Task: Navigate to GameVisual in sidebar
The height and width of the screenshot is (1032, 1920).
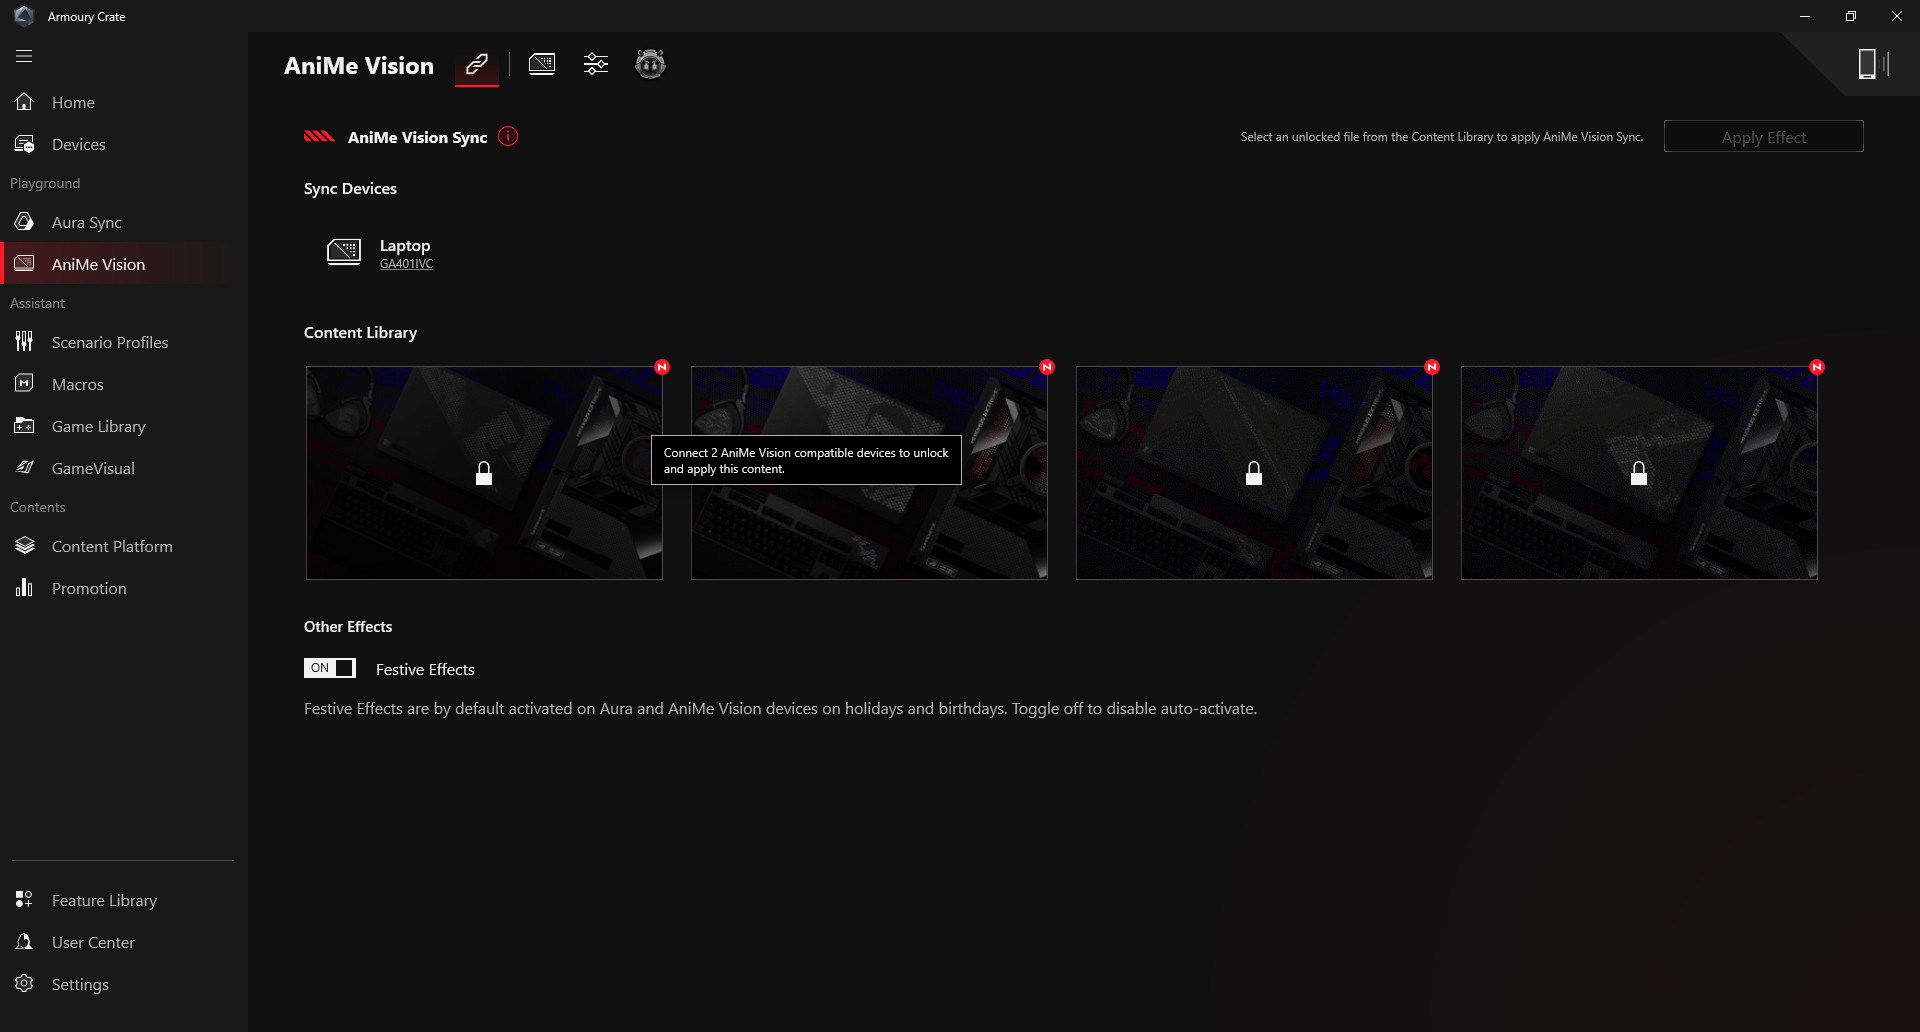Action: pyautogui.click(x=93, y=468)
